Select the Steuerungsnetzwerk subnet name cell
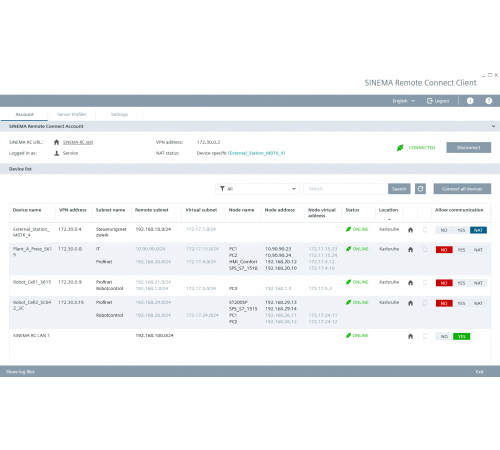 (111, 232)
